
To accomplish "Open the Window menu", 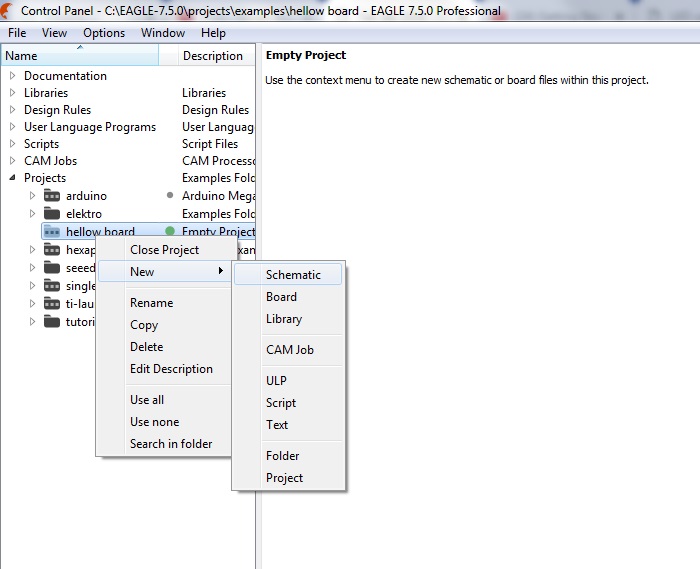I will click(162, 33).
